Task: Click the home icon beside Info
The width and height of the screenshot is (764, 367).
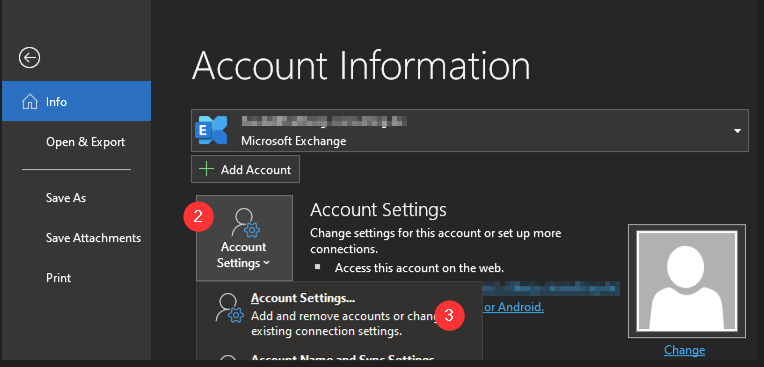Action: [x=30, y=102]
